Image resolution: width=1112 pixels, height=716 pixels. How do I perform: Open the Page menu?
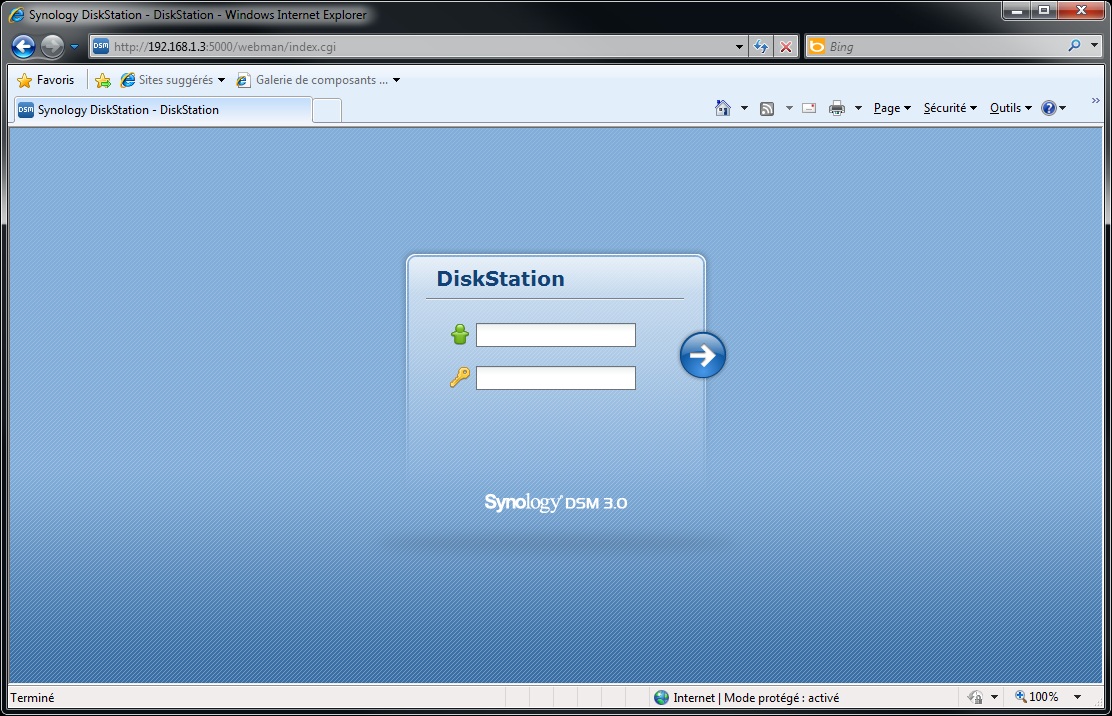[x=892, y=108]
